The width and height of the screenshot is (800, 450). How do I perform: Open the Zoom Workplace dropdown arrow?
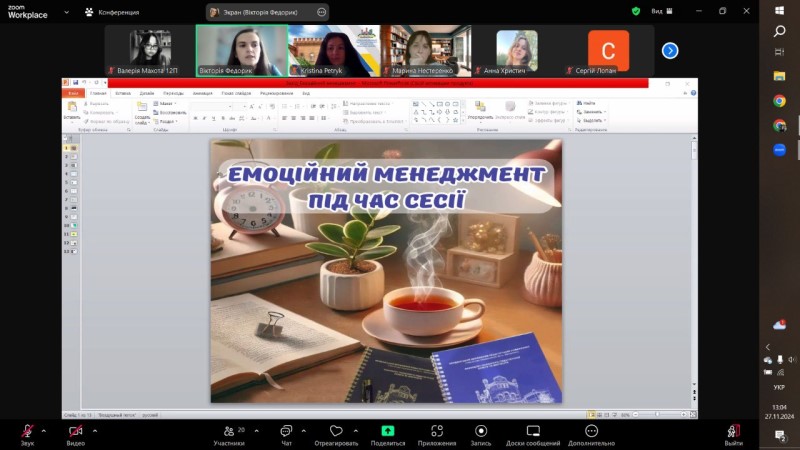pos(66,12)
